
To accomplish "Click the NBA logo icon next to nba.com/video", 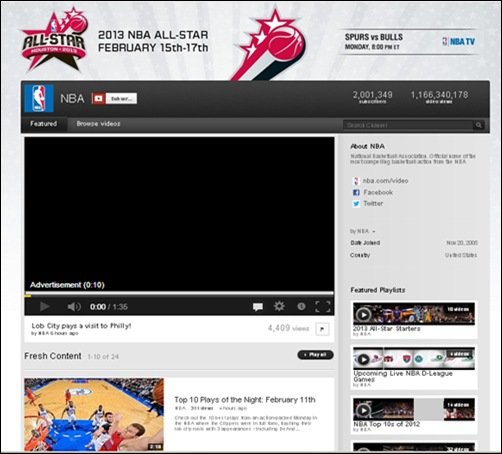I will click(356, 181).
